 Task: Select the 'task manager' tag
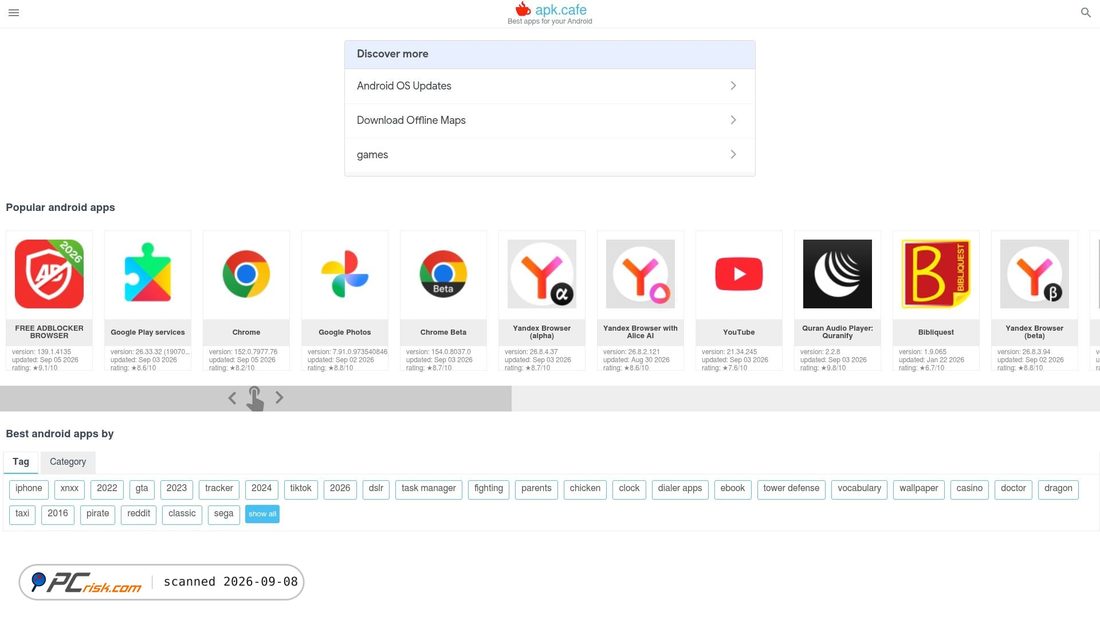(x=429, y=489)
